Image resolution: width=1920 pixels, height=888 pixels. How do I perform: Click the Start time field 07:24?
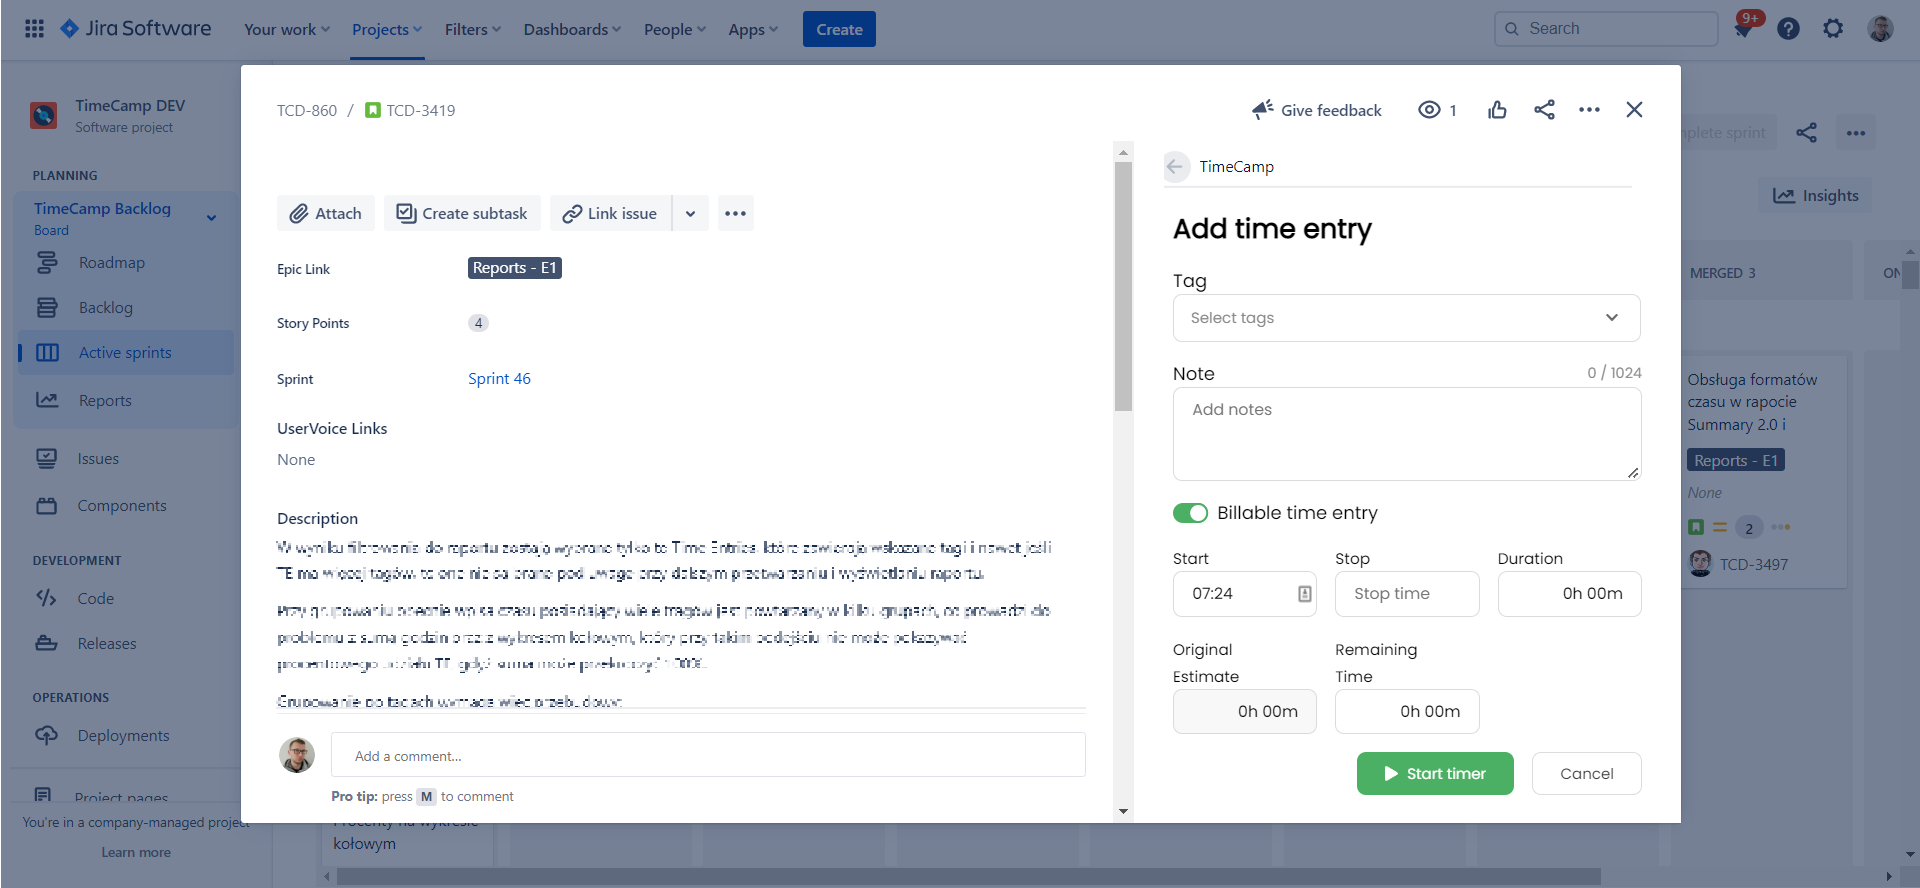(x=1244, y=594)
